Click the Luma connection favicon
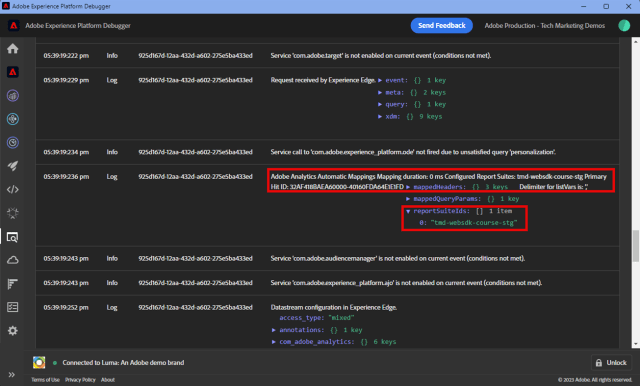This screenshot has height=386, width=640. point(39,362)
